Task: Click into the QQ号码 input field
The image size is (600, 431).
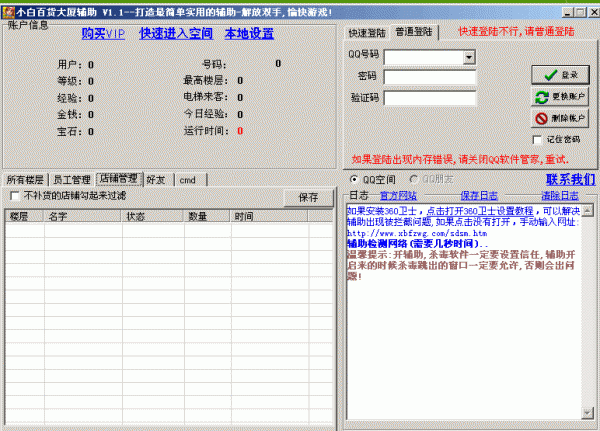Action: (424, 57)
